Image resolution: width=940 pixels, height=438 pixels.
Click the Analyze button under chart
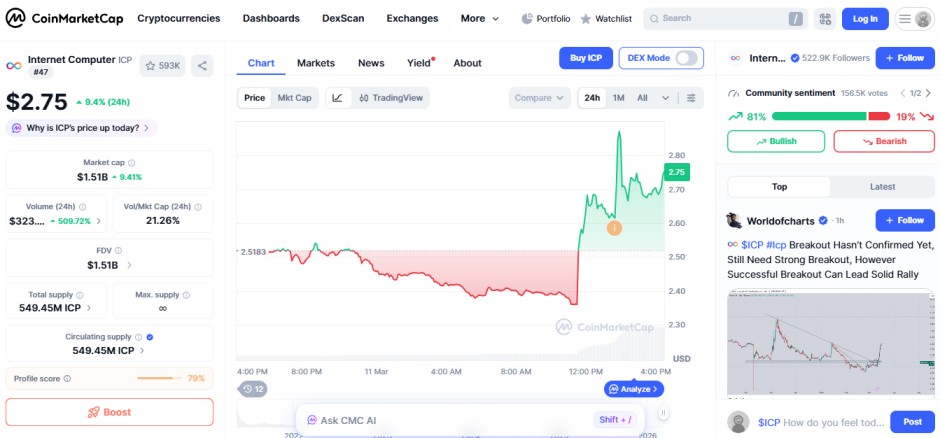[634, 389]
